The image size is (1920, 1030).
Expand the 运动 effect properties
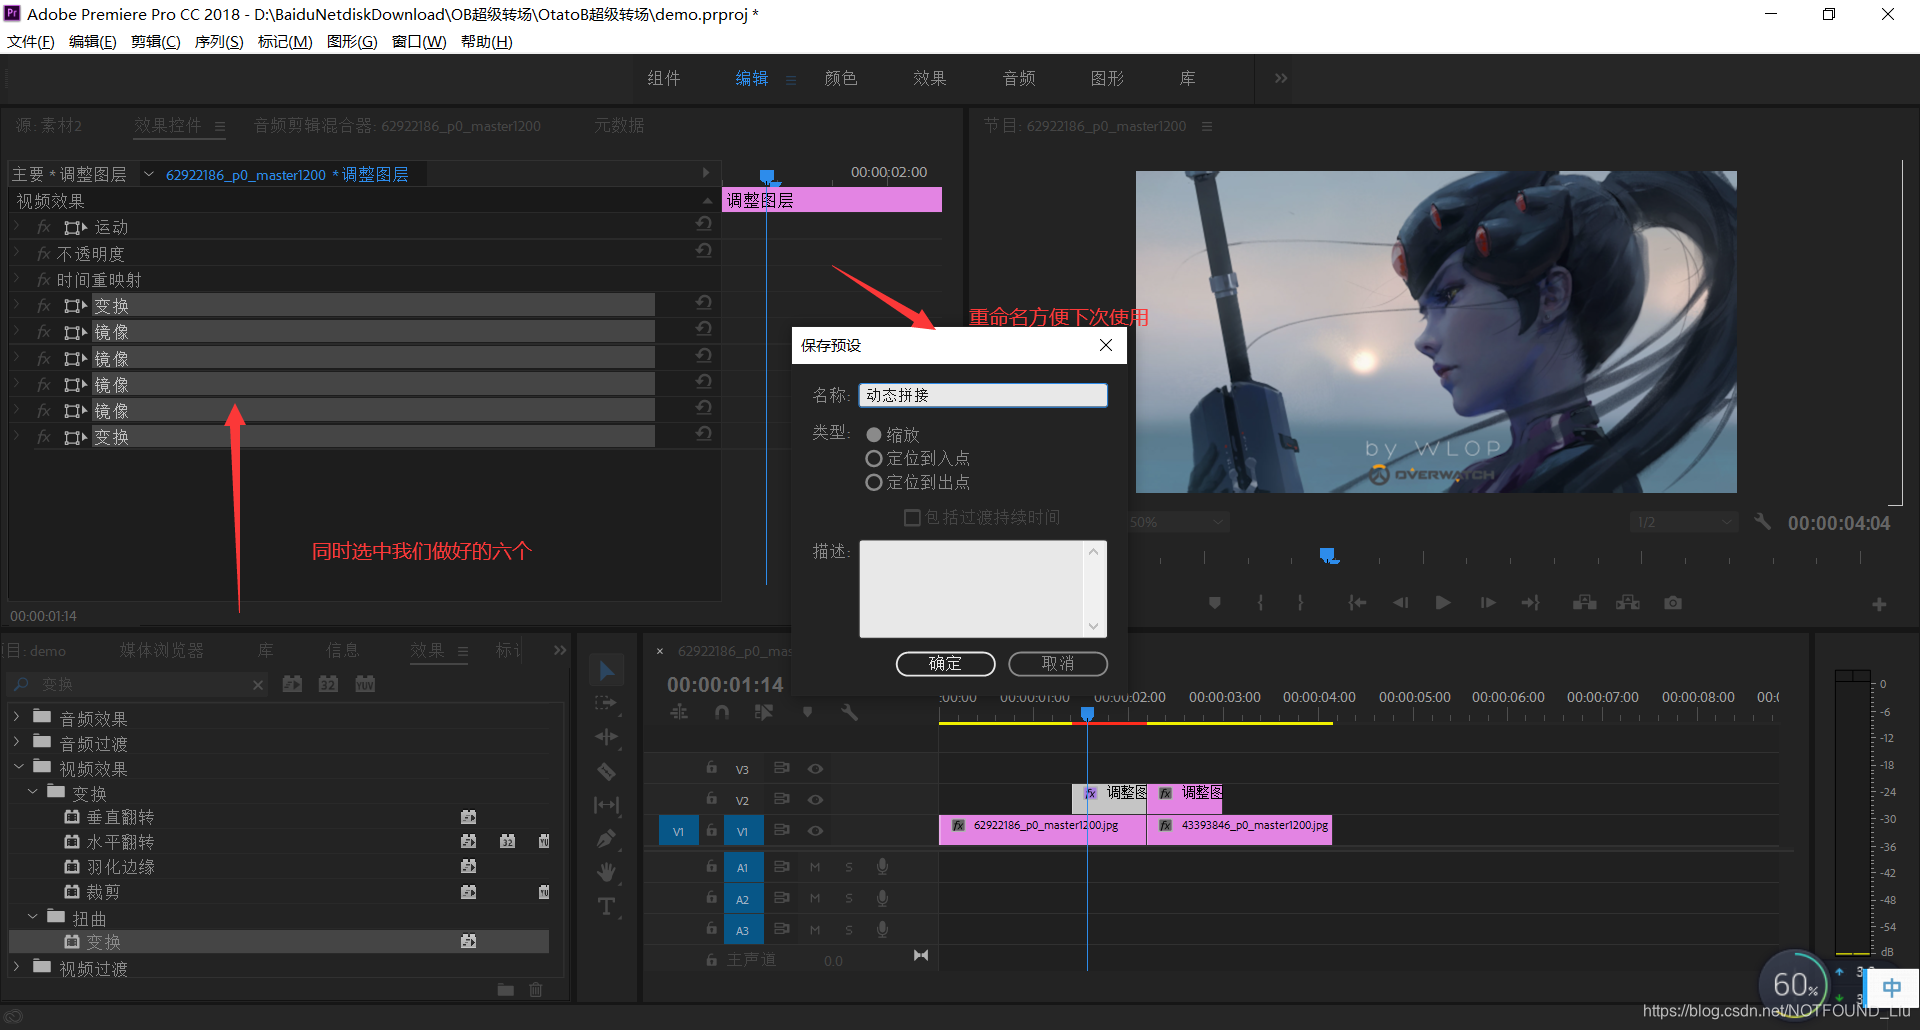coord(17,227)
